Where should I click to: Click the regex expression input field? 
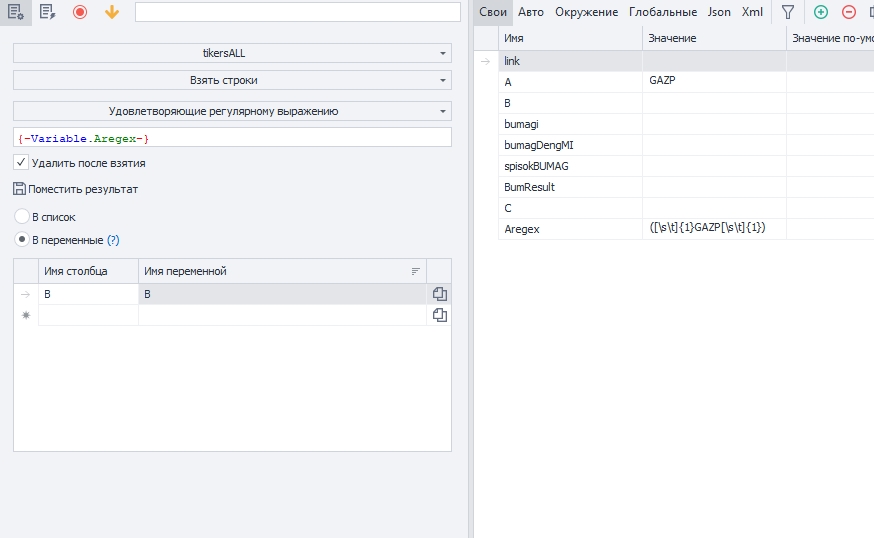[232, 138]
